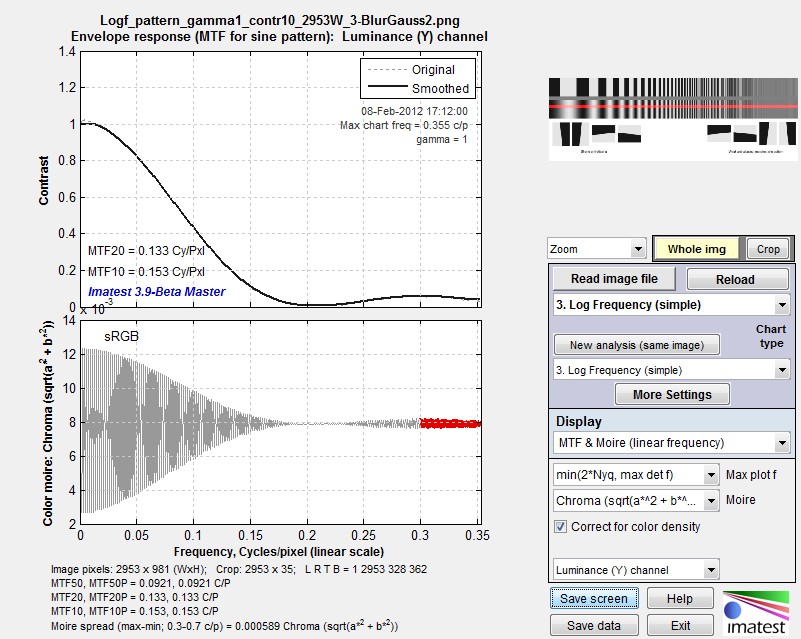Click the red moire region in plot
Viewport: 801px width, 639px height.
[450, 423]
